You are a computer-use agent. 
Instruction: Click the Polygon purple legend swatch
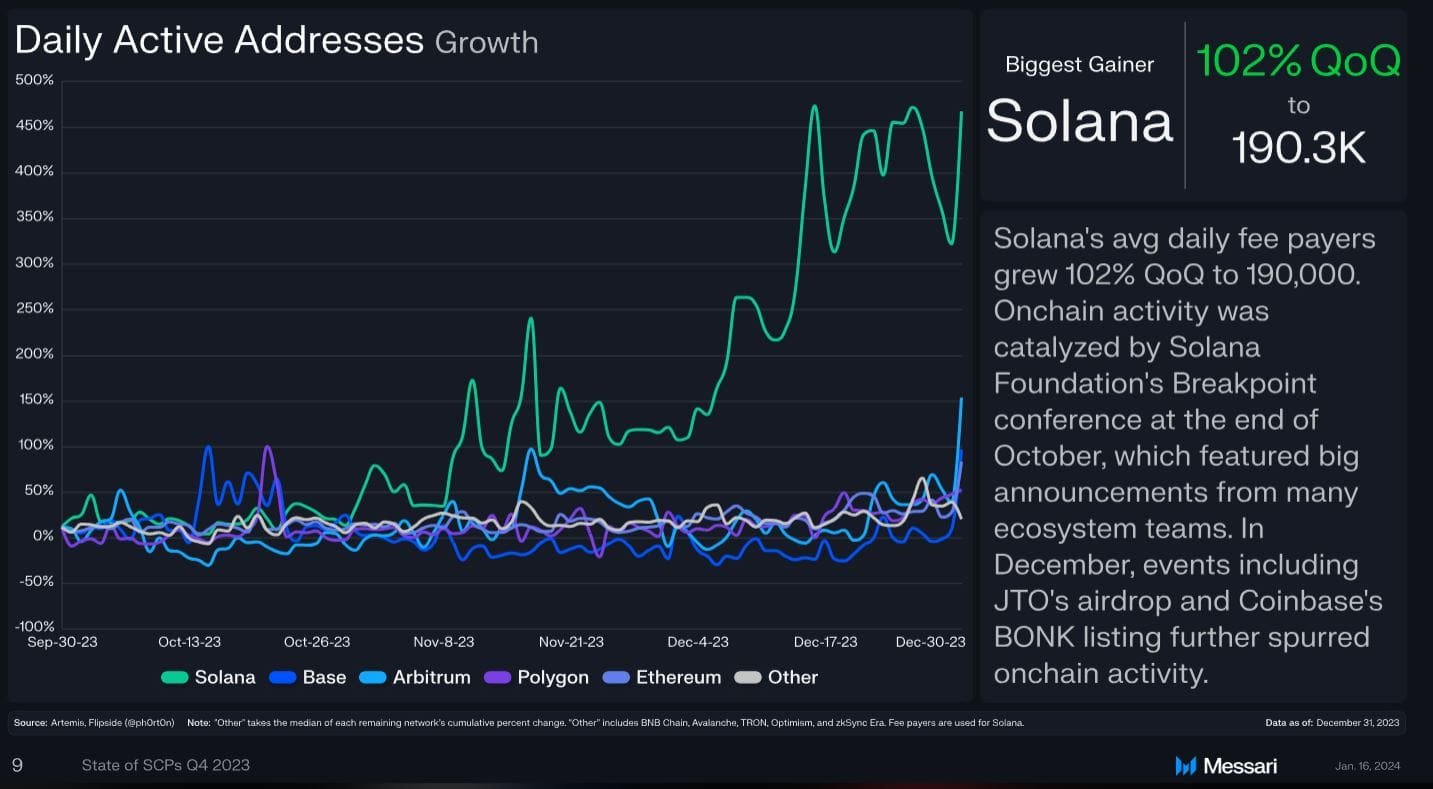point(498,678)
